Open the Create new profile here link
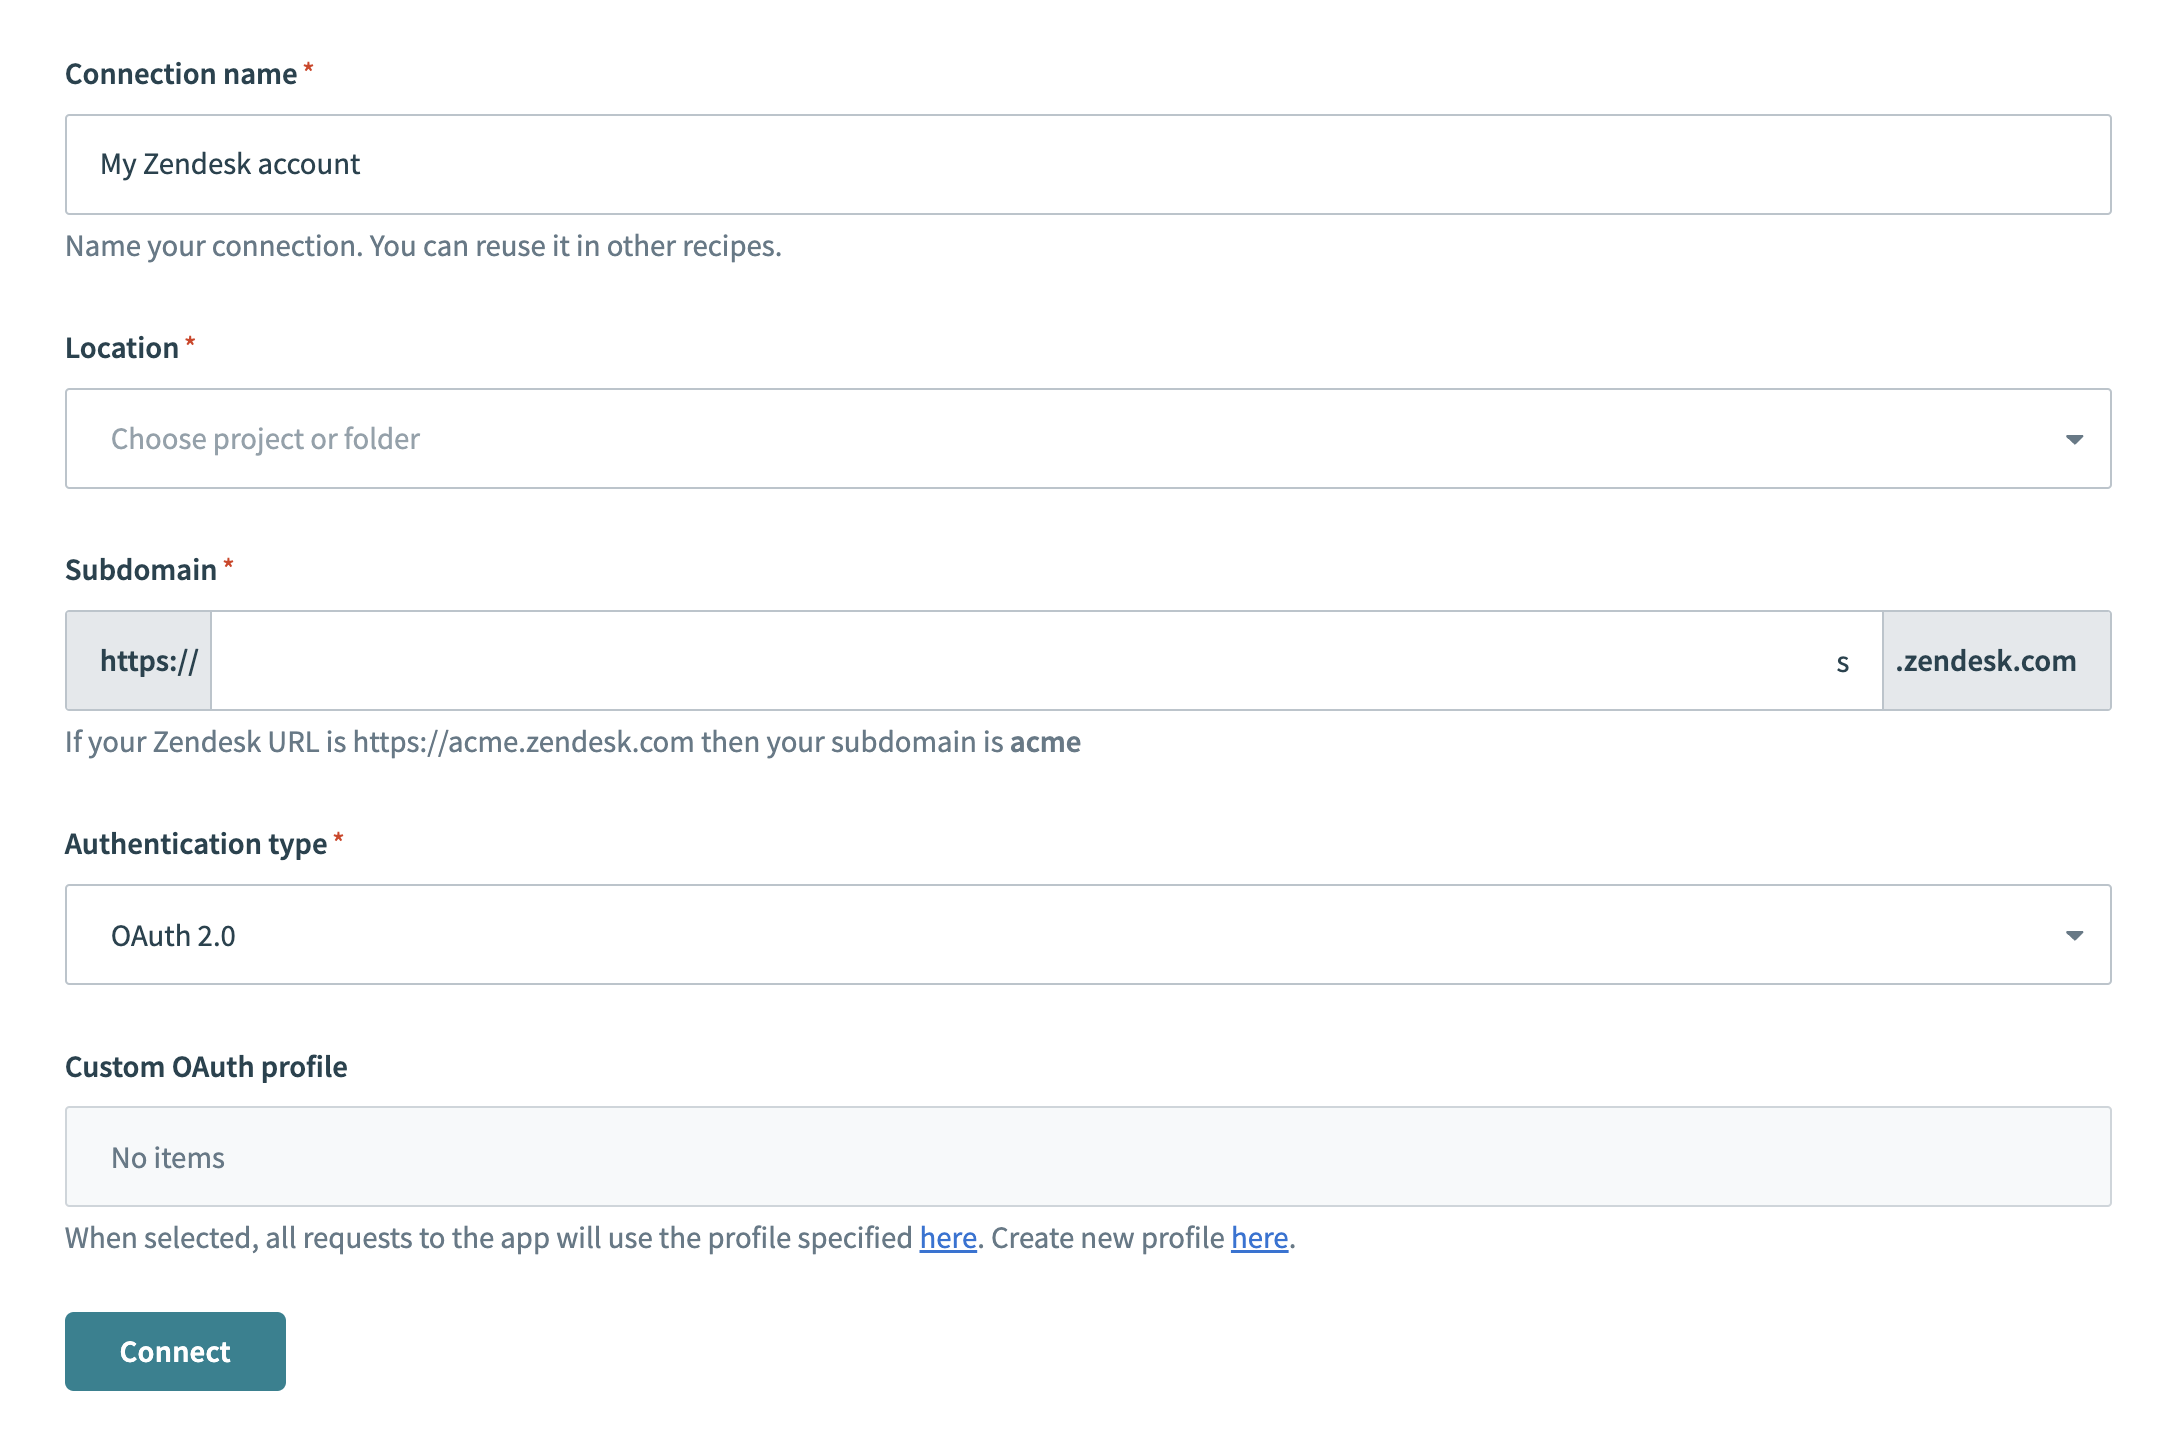This screenshot has width=2168, height=1446. 1259,1238
